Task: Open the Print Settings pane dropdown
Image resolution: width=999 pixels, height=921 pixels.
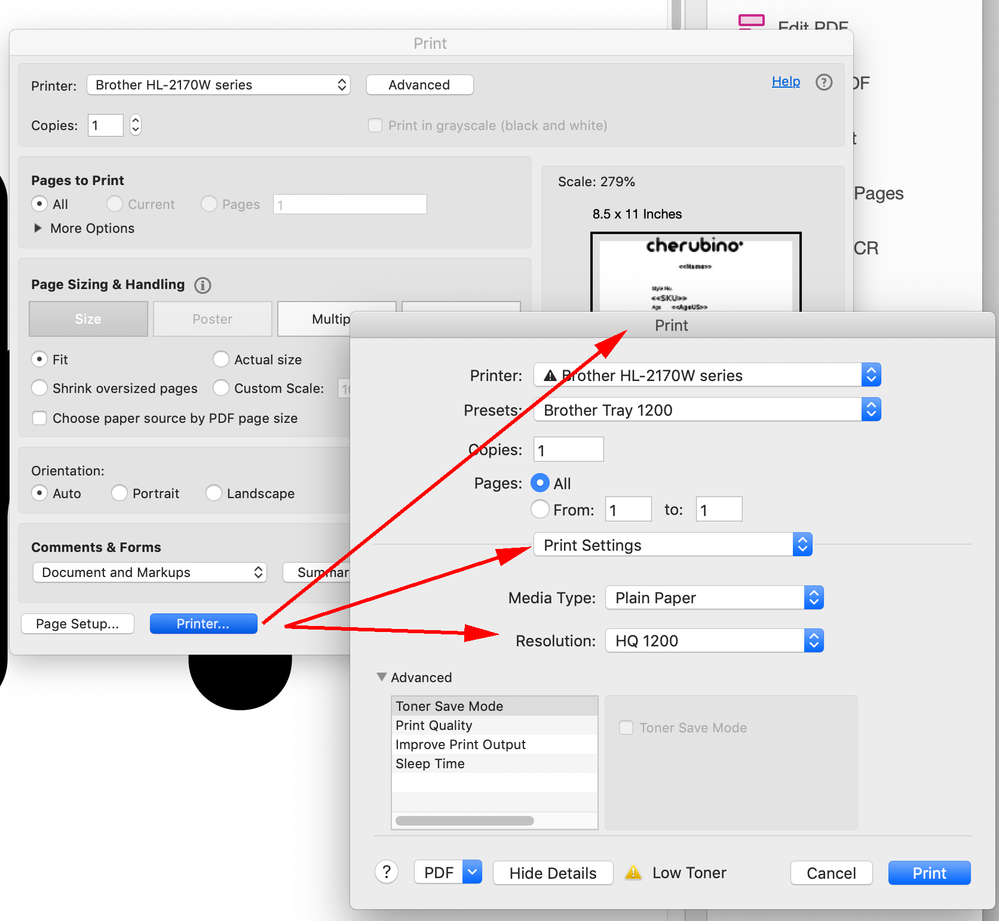Action: (673, 545)
